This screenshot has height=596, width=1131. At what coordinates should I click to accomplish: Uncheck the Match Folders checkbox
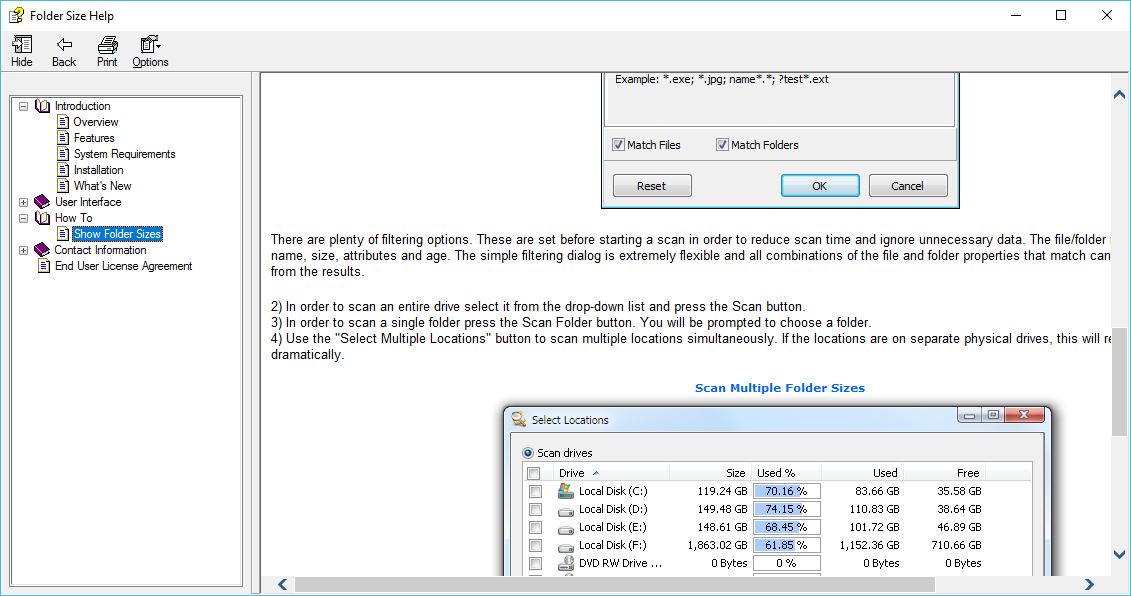pos(721,144)
